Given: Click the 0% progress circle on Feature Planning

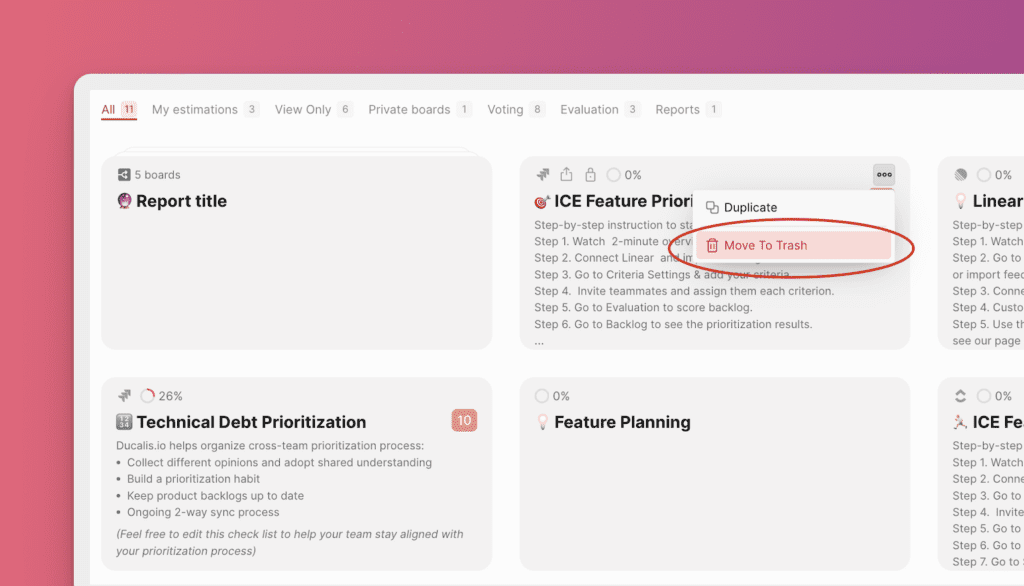Looking at the screenshot, I should click(542, 396).
